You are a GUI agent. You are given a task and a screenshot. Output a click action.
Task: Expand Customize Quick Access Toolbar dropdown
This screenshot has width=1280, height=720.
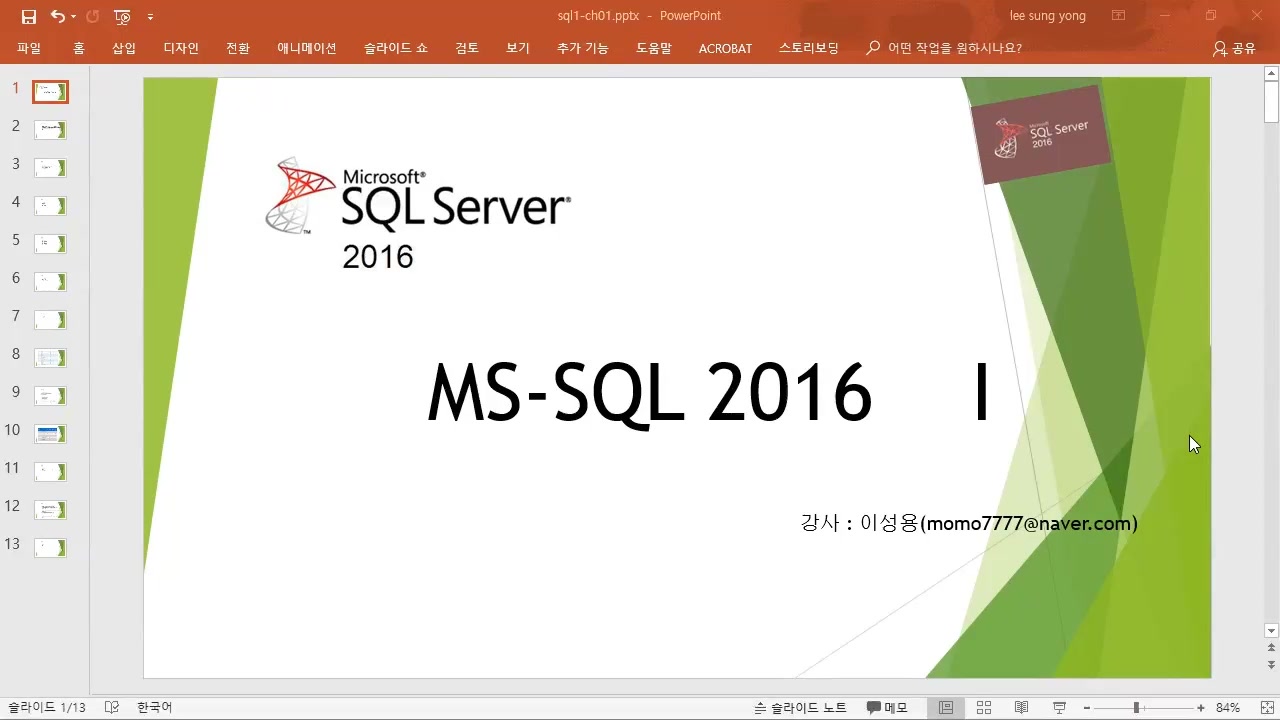pos(150,17)
